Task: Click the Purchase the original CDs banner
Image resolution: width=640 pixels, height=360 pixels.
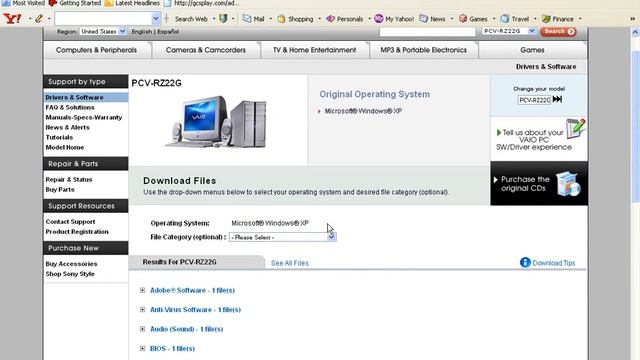Action: pyautogui.click(x=539, y=183)
